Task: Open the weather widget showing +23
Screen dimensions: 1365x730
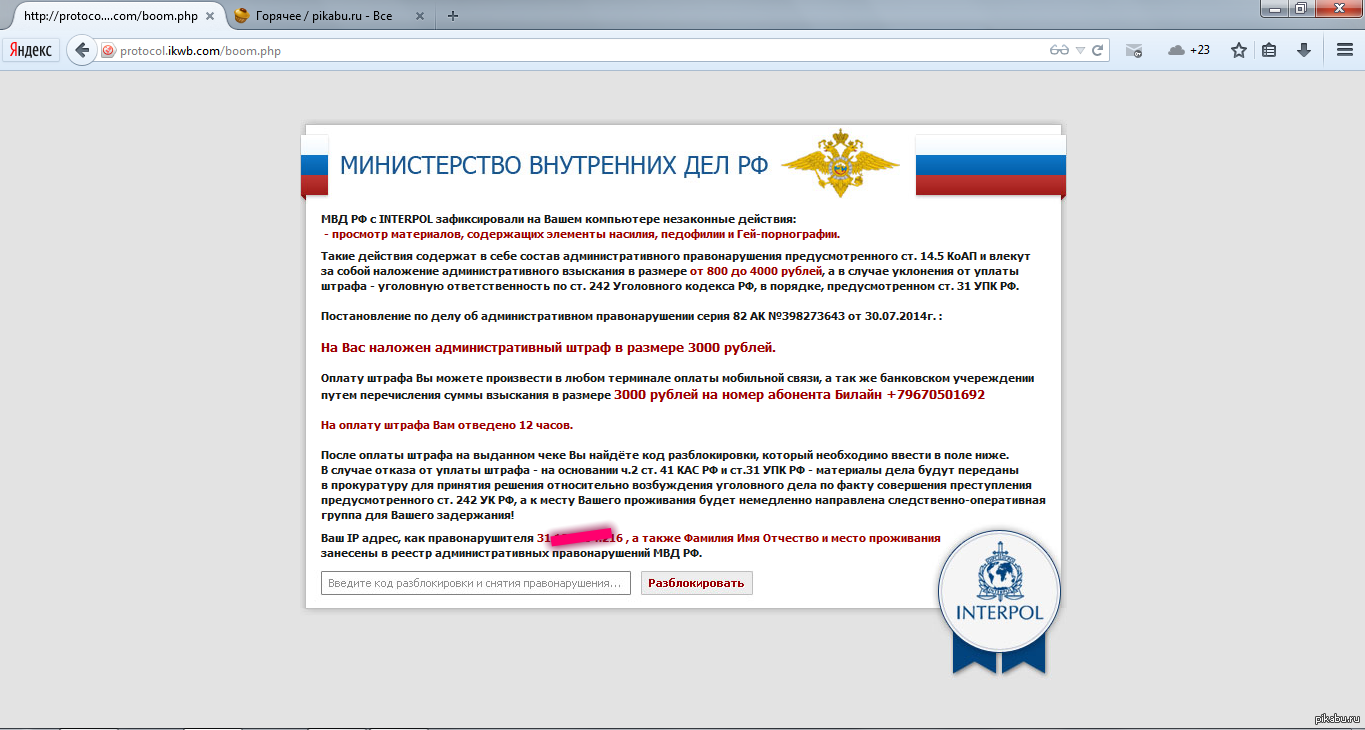Action: (1189, 51)
